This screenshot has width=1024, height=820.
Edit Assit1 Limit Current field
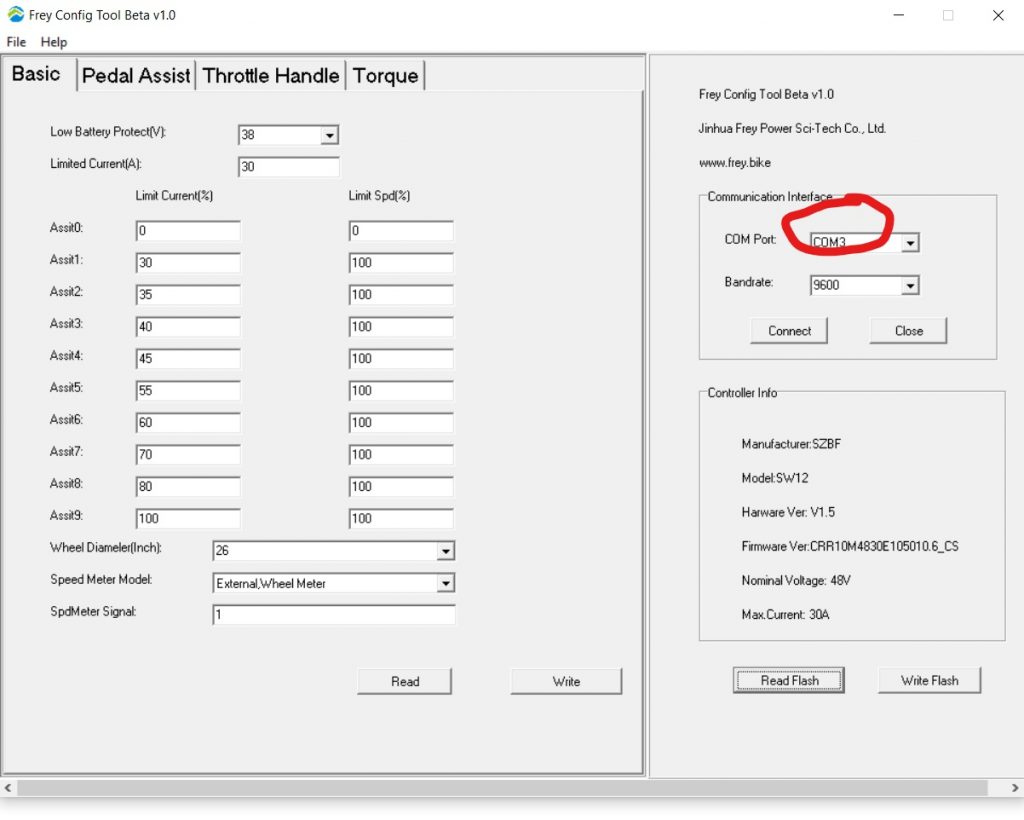pyautogui.click(x=188, y=262)
